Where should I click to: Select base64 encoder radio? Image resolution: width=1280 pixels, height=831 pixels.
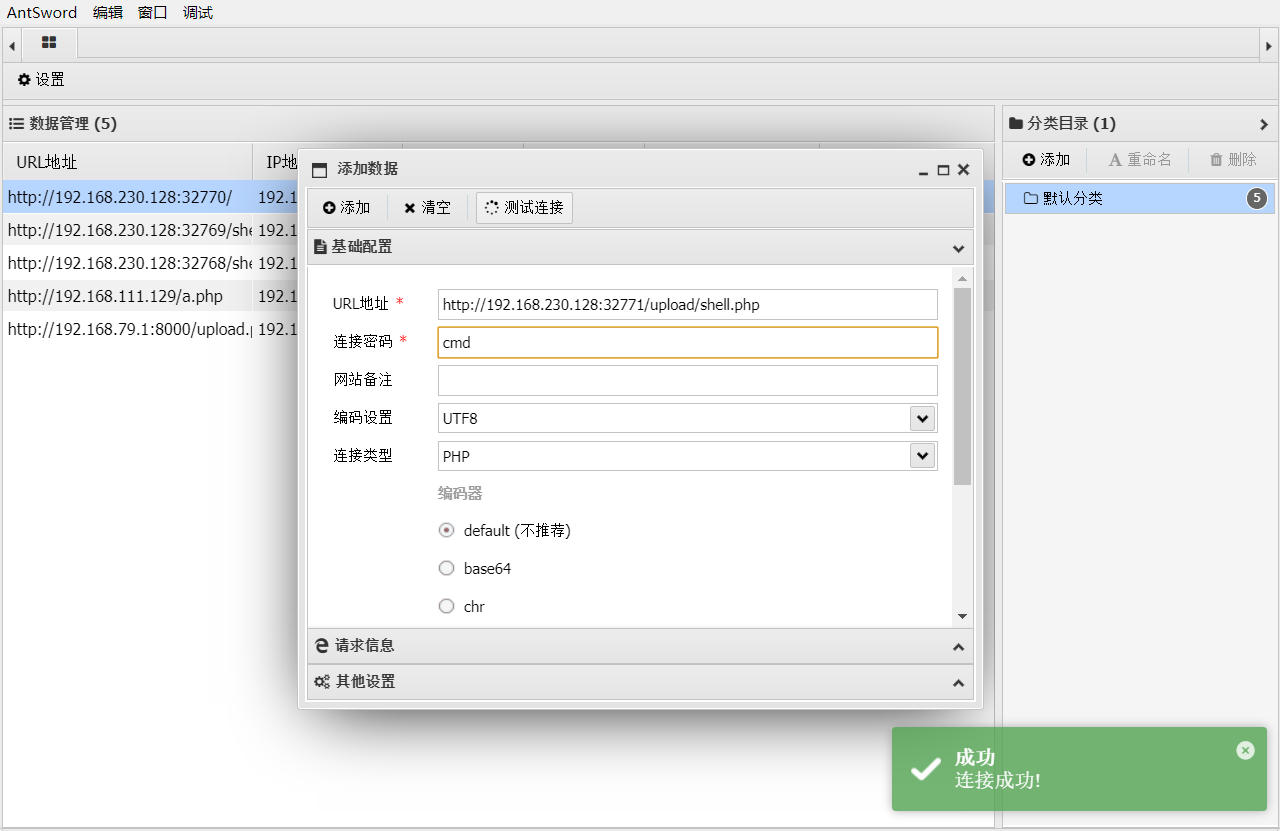(447, 568)
